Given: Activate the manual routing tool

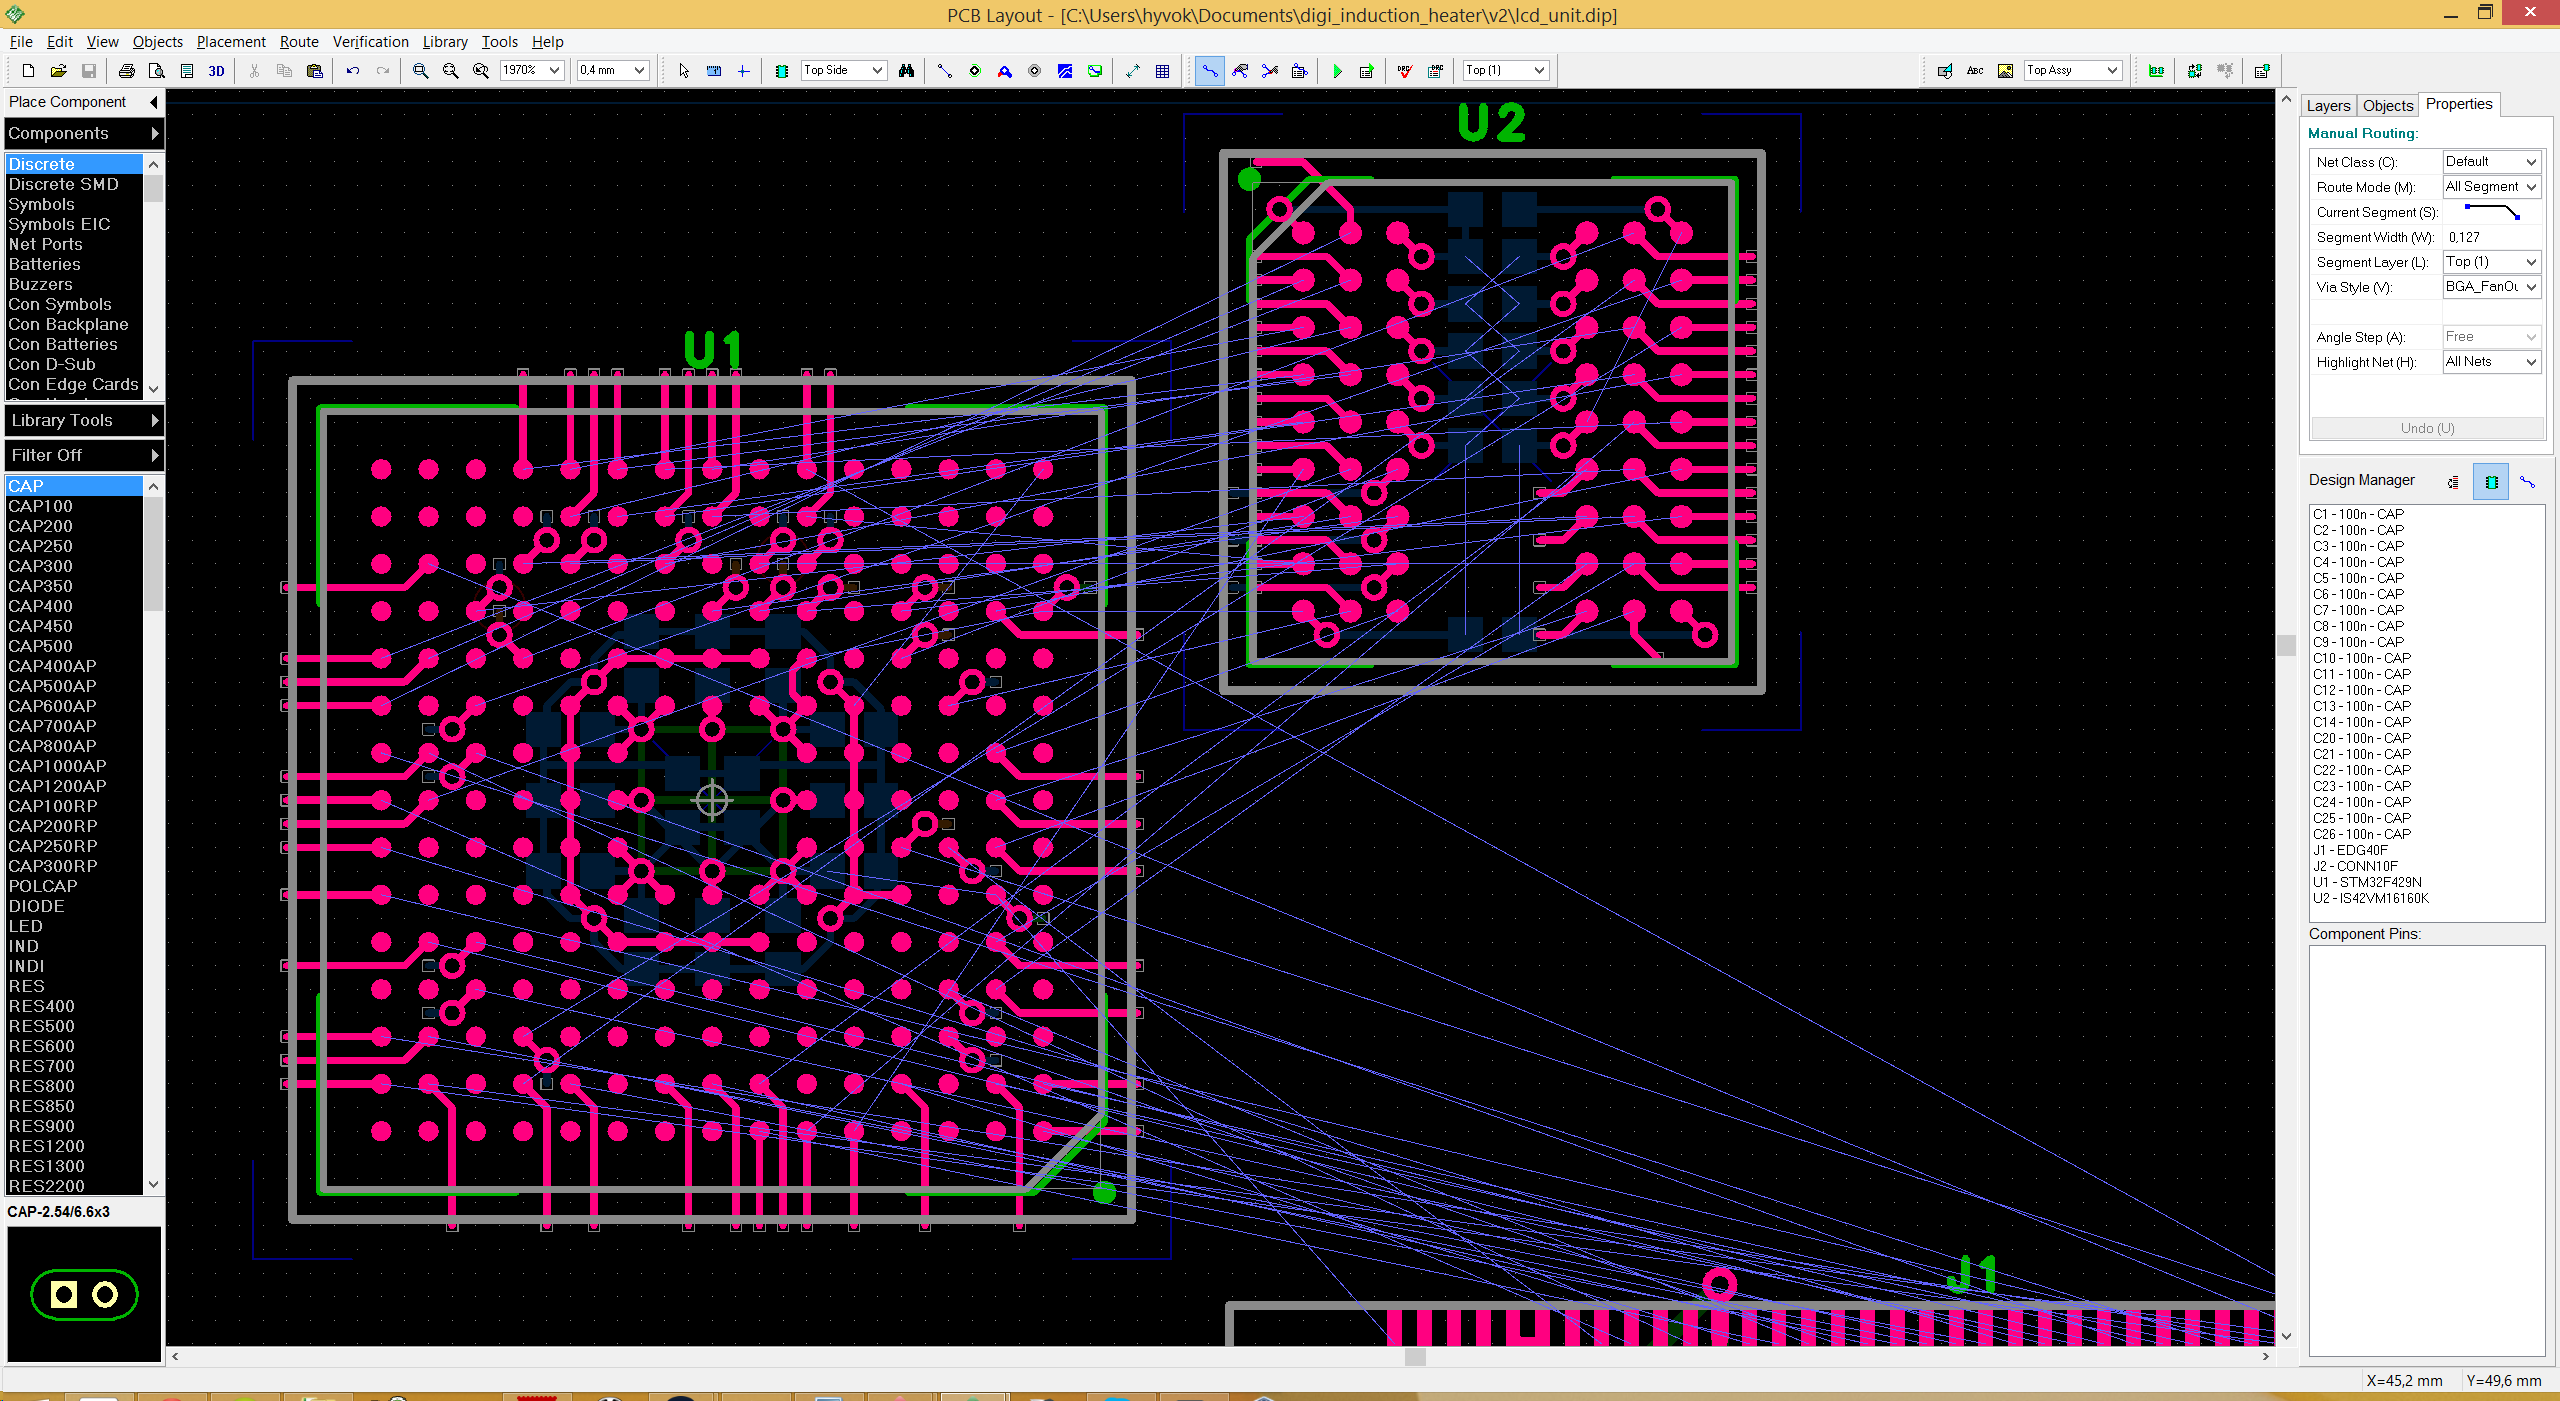Looking at the screenshot, I should (1209, 70).
